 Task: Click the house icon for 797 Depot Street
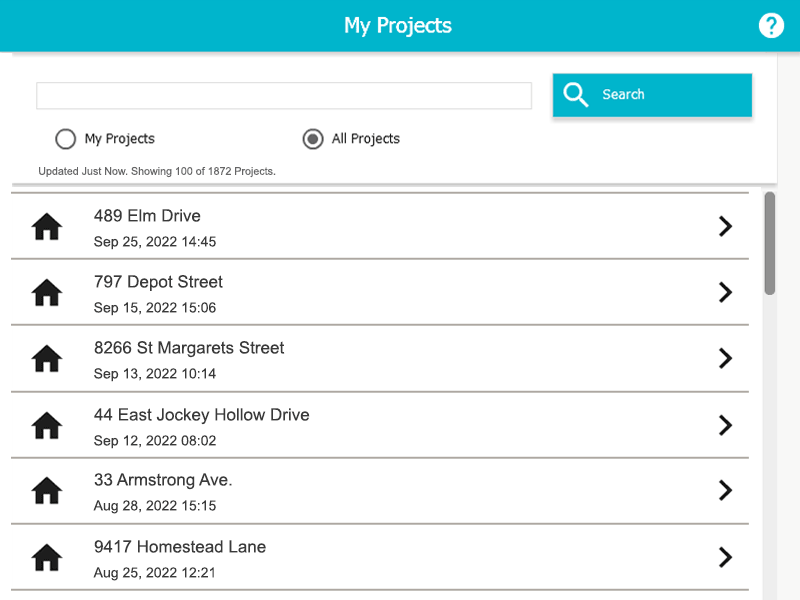pyautogui.click(x=46, y=292)
